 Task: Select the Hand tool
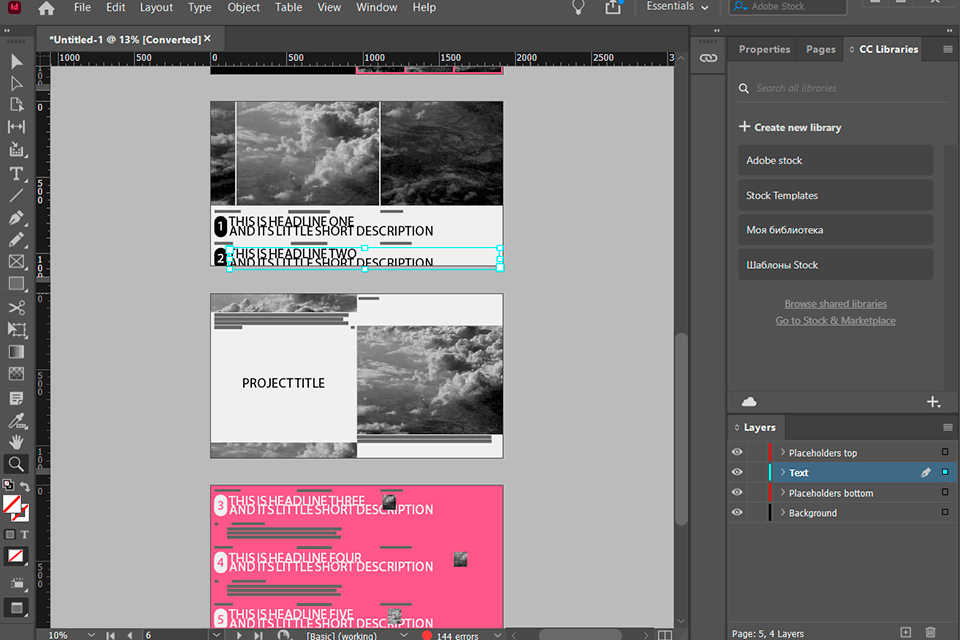(x=17, y=442)
